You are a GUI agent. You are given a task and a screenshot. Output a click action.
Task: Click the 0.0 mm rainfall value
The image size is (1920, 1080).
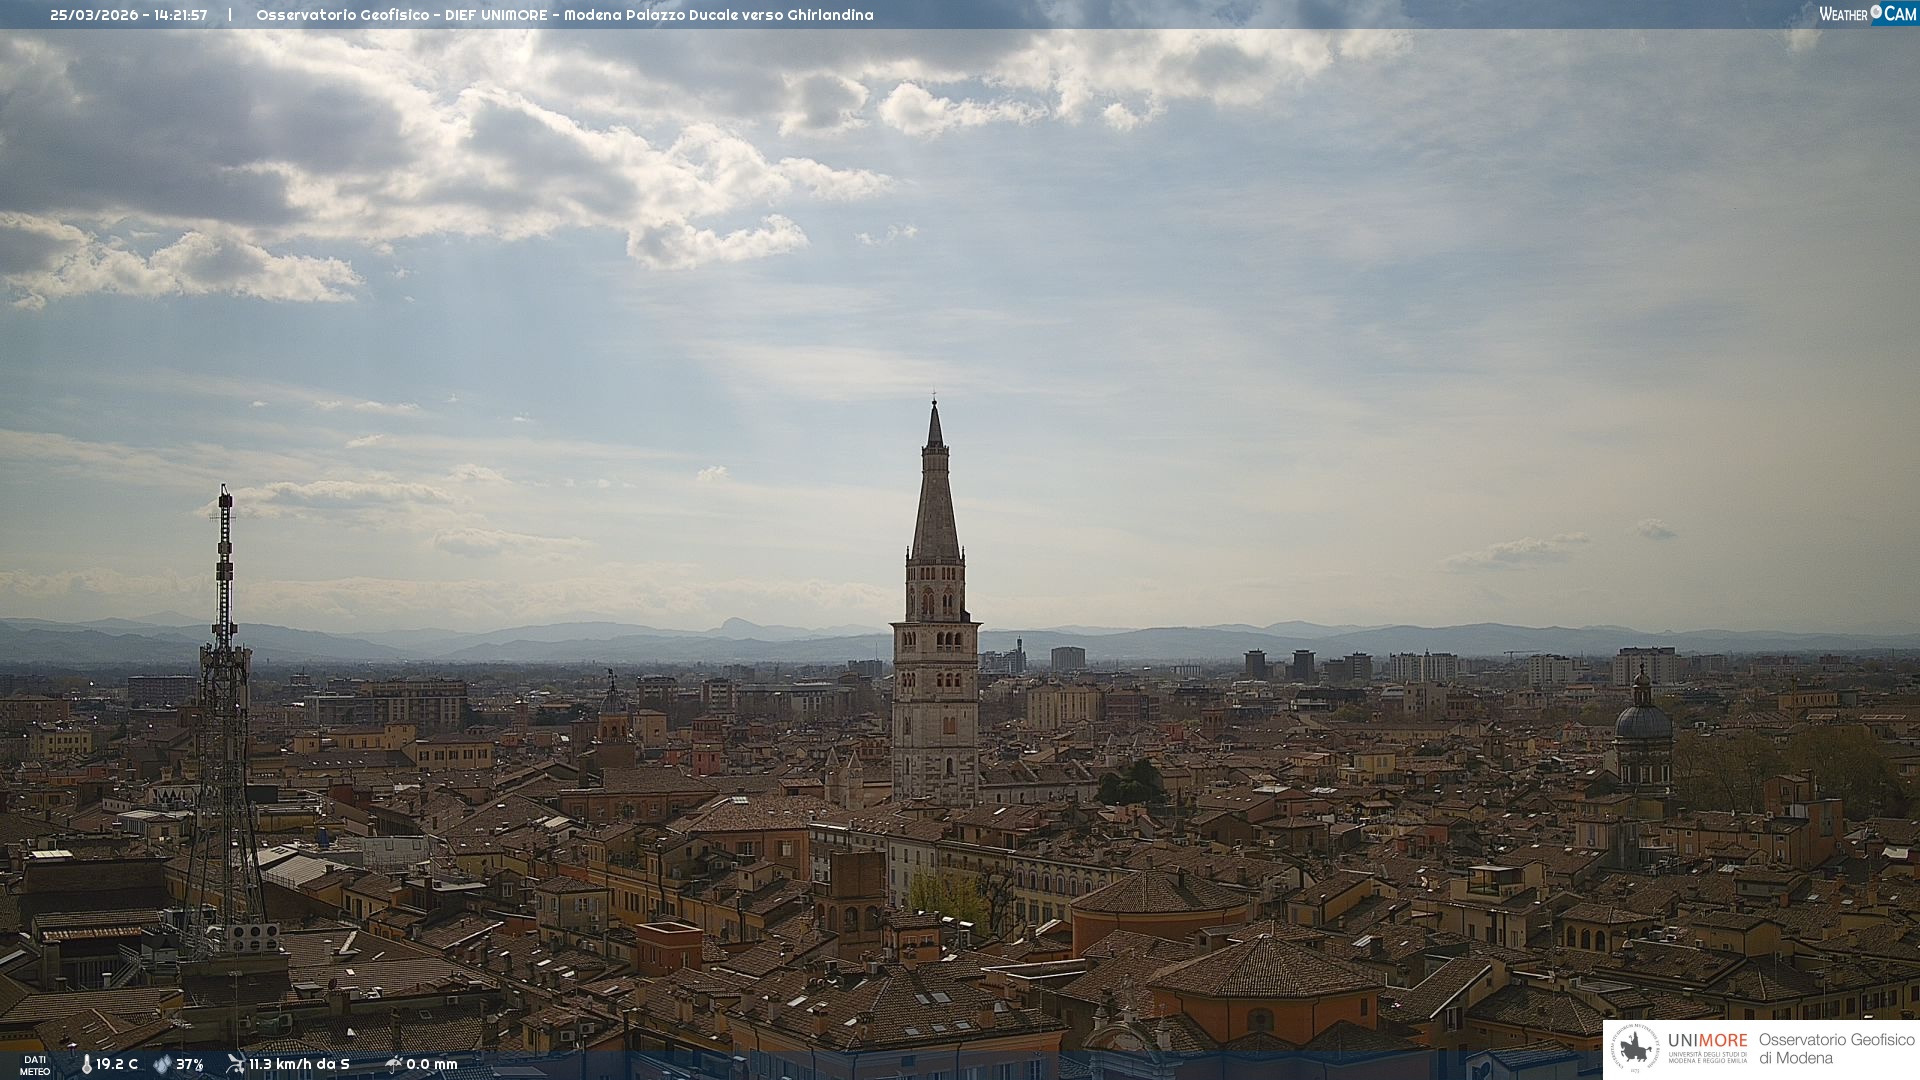pyautogui.click(x=431, y=1064)
